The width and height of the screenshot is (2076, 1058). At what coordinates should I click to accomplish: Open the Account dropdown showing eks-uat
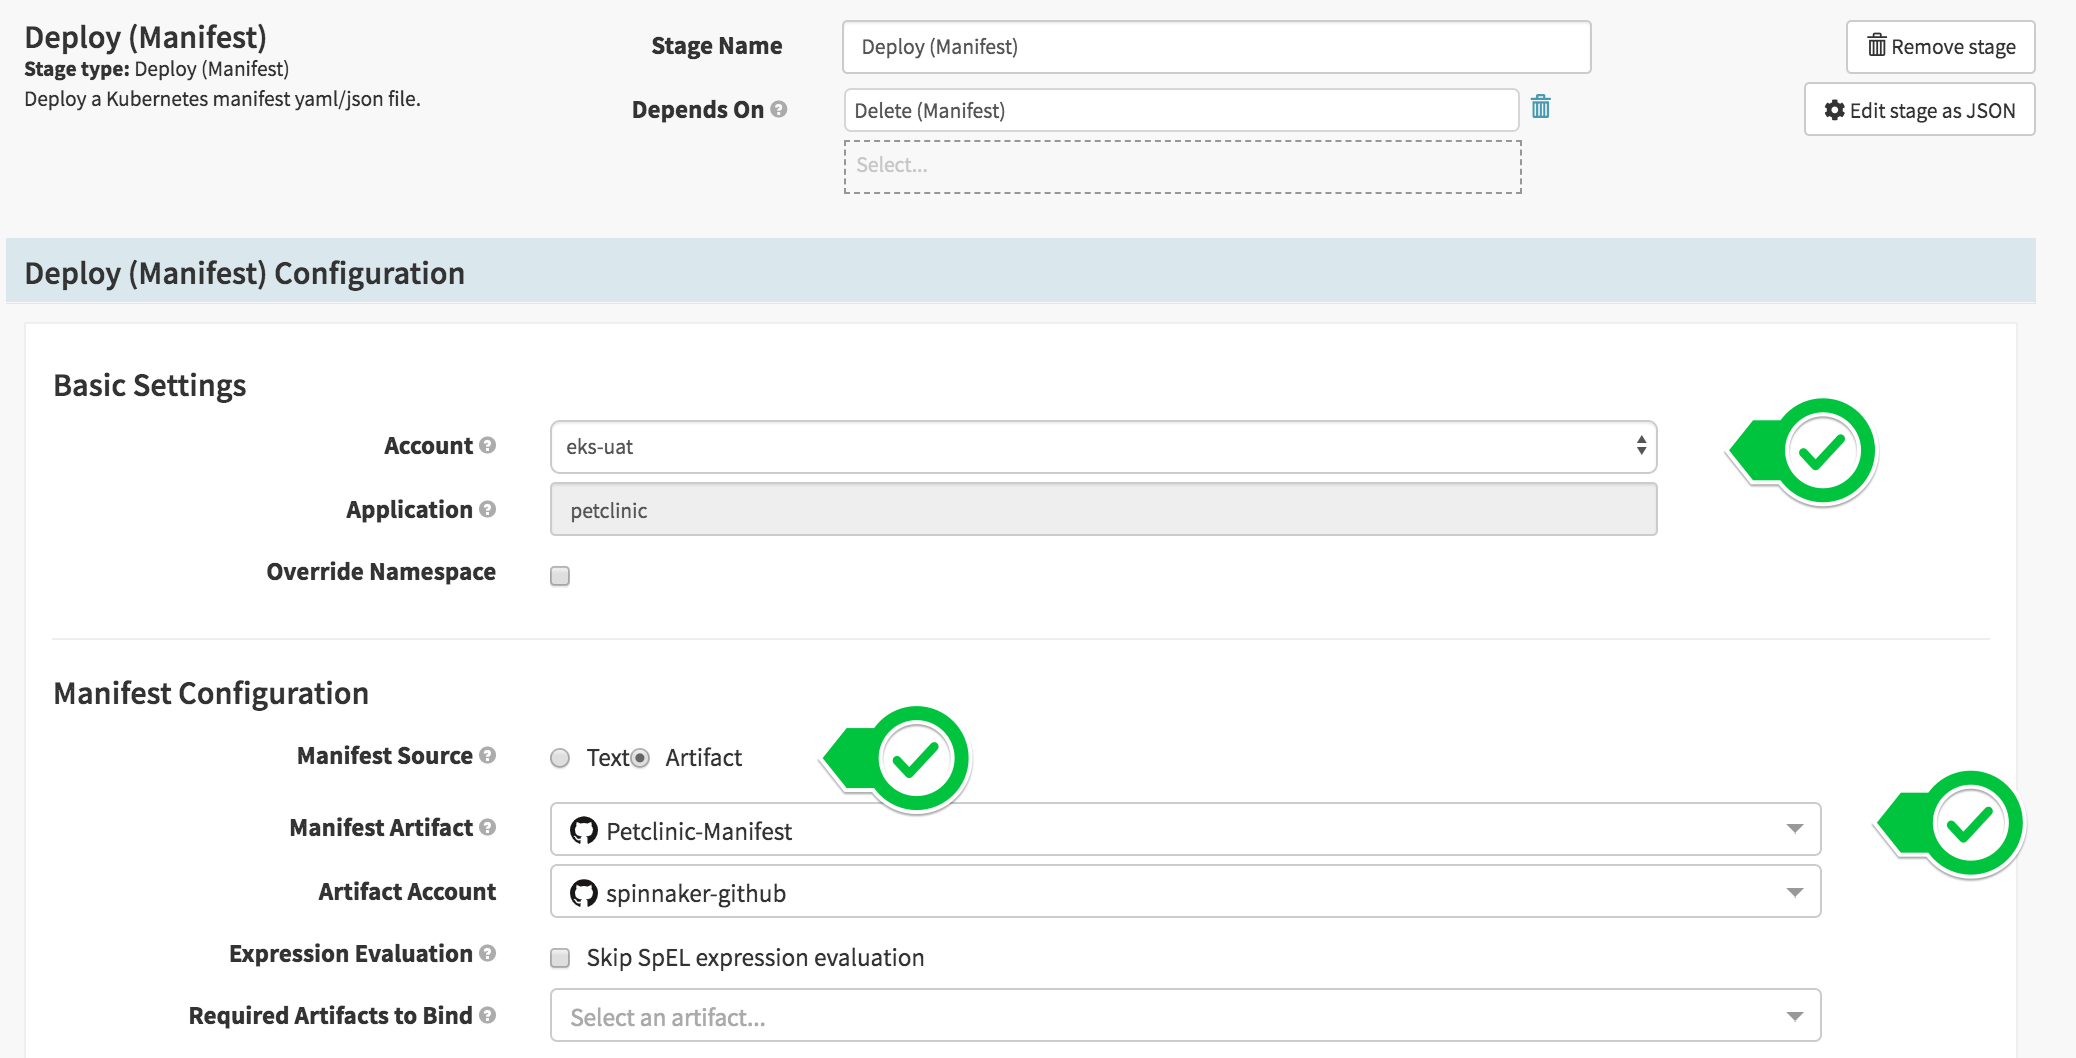point(1100,447)
